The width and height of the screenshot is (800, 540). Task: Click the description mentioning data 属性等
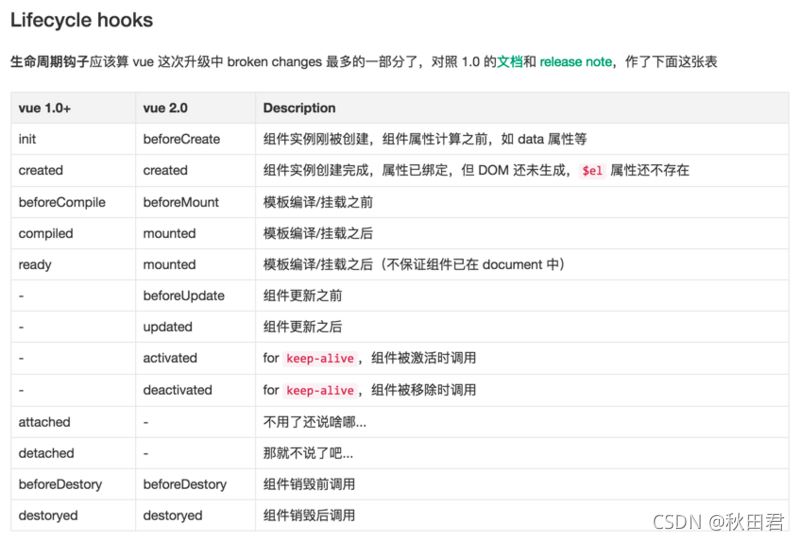coord(425,139)
